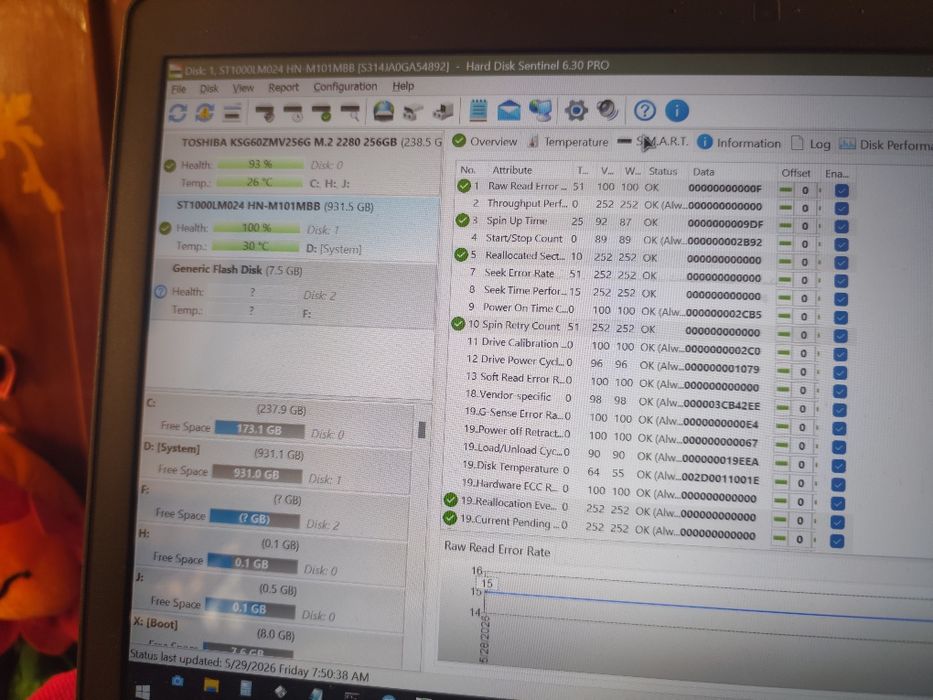Click the minus offset icon for Raw Read Error
The width and height of the screenshot is (933, 700).
coord(785,190)
